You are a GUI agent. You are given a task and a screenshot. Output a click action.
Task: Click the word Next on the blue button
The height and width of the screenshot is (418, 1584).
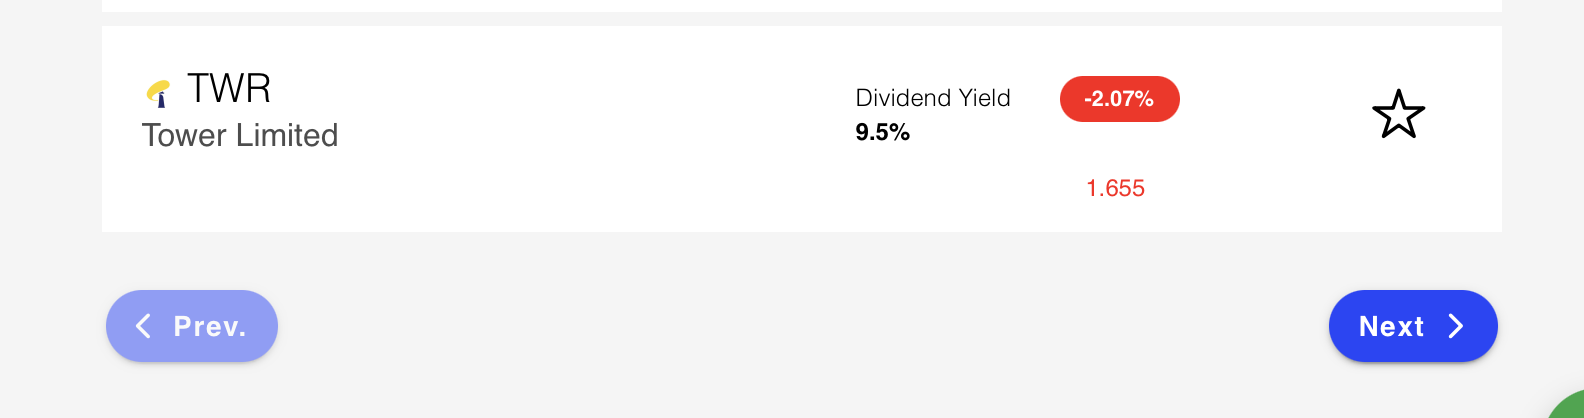1391,326
